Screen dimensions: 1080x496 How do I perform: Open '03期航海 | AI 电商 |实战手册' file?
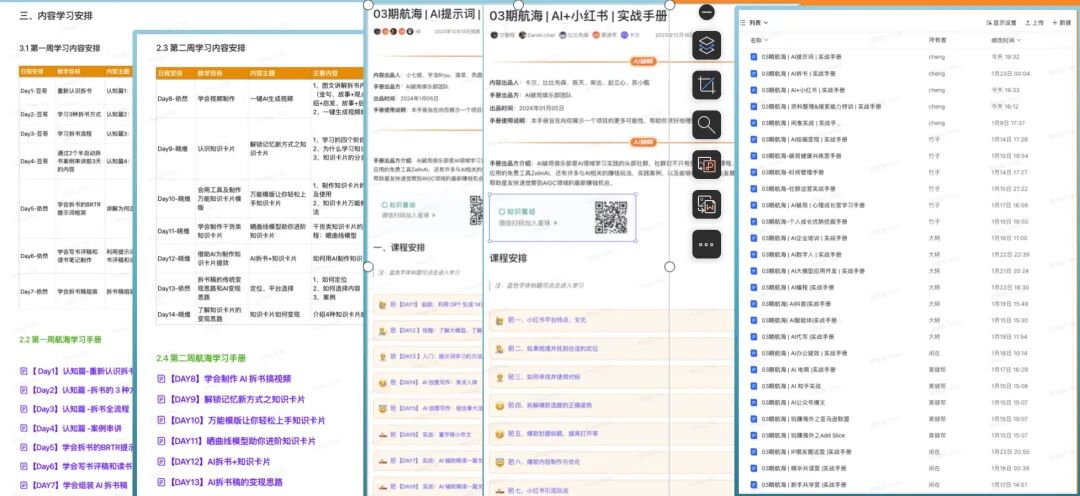(x=798, y=370)
